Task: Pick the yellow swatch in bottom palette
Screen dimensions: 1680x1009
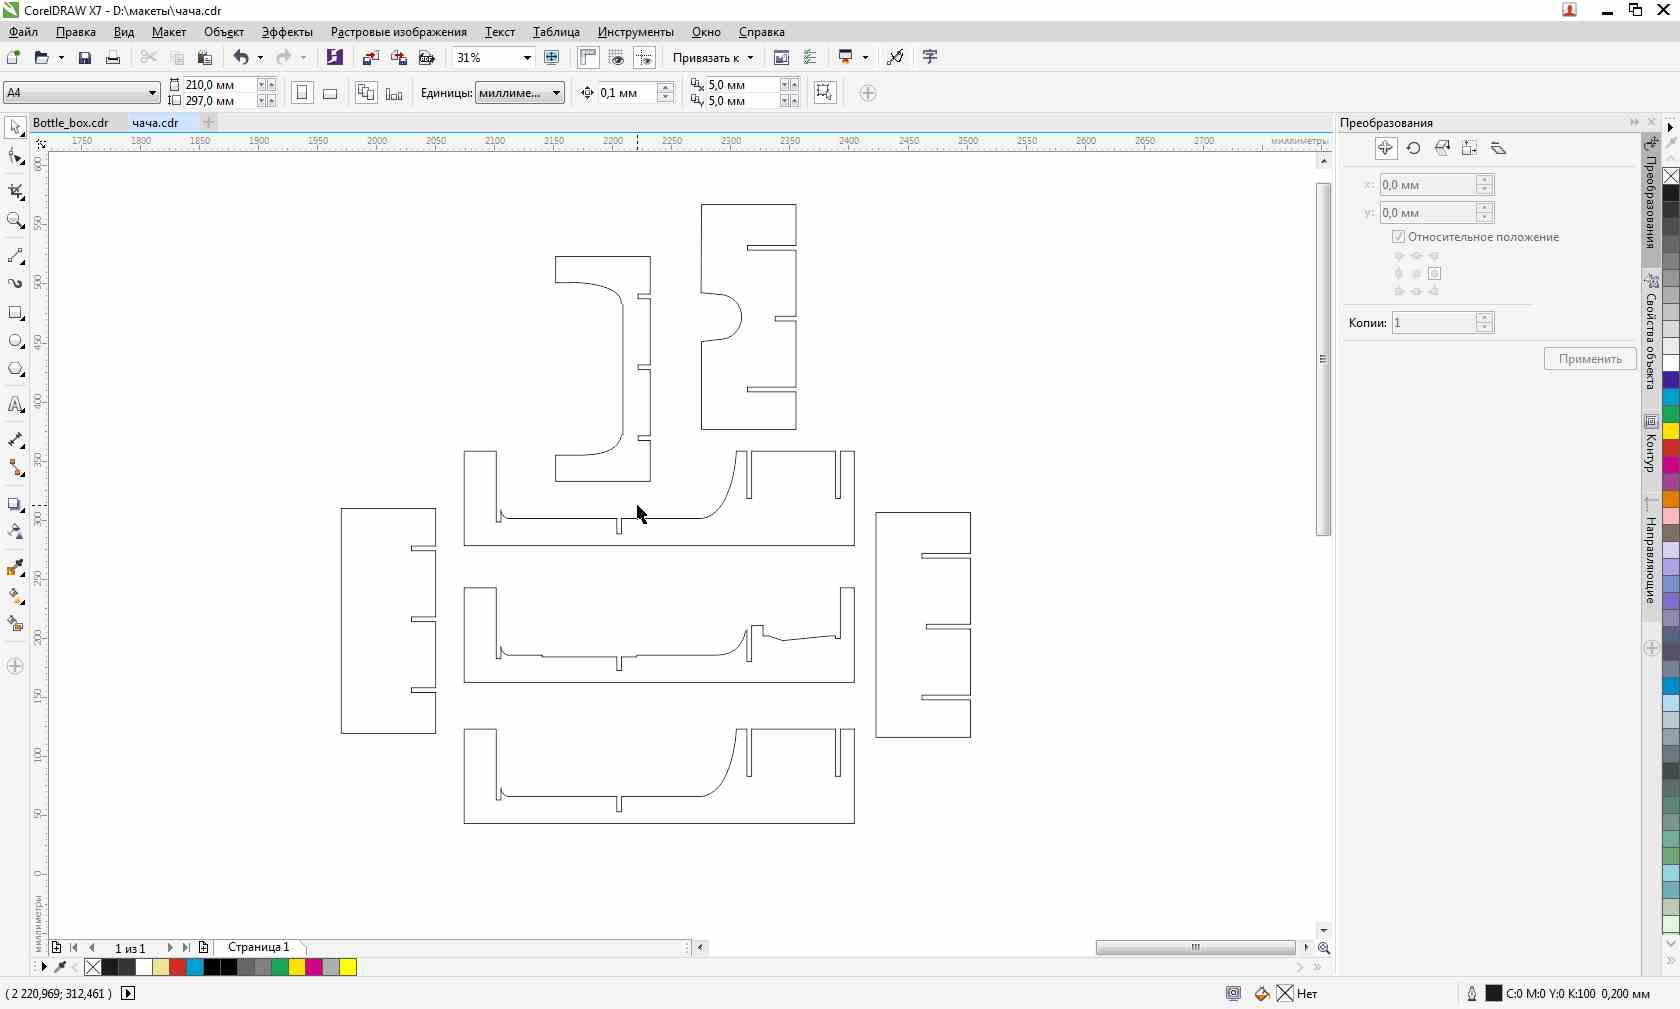Action: click(x=348, y=967)
